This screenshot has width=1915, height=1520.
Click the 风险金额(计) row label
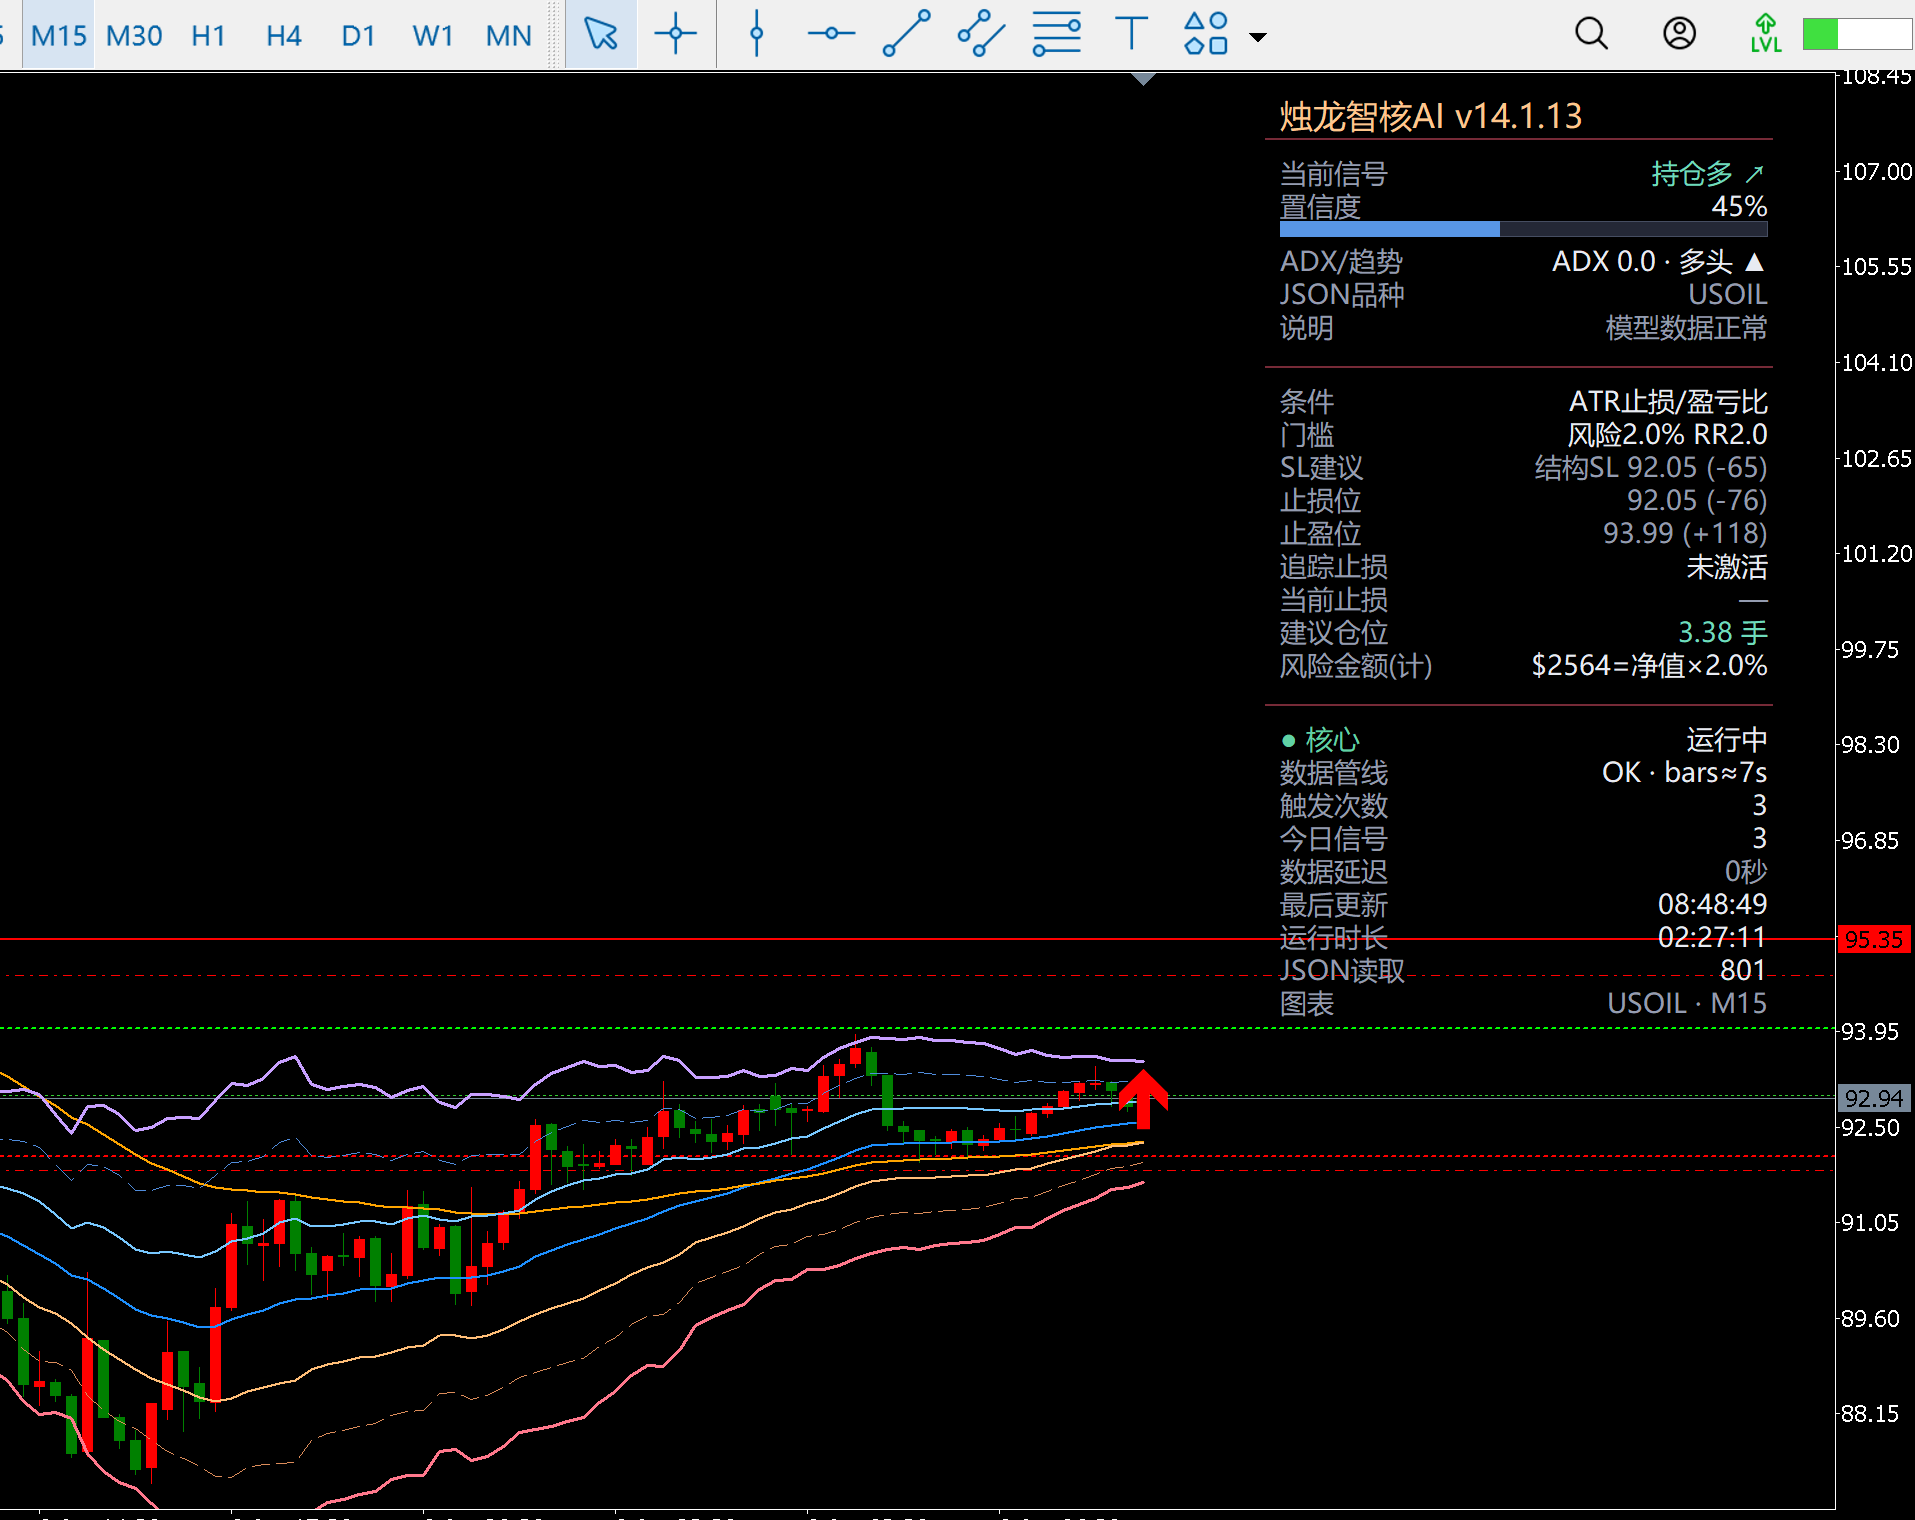point(1356,666)
